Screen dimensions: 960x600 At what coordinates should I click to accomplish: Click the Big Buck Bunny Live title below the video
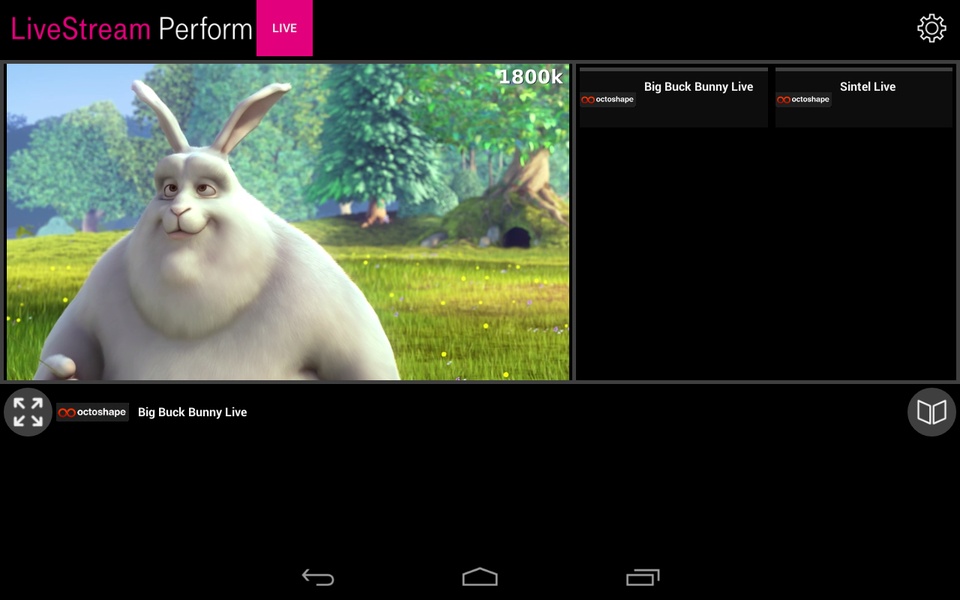[x=192, y=412]
